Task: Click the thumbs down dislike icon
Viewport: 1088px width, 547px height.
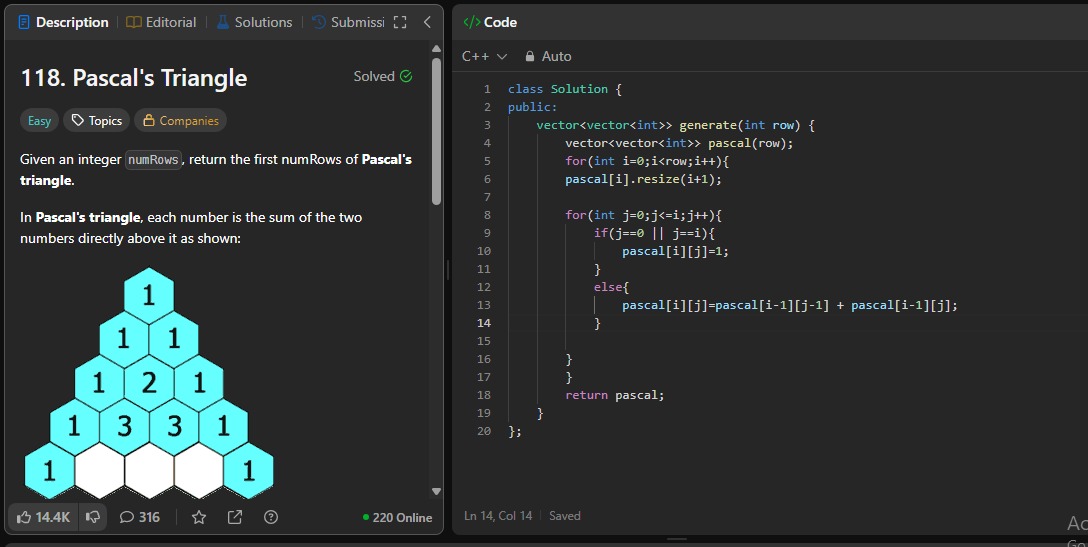Action: pyautogui.click(x=92, y=517)
